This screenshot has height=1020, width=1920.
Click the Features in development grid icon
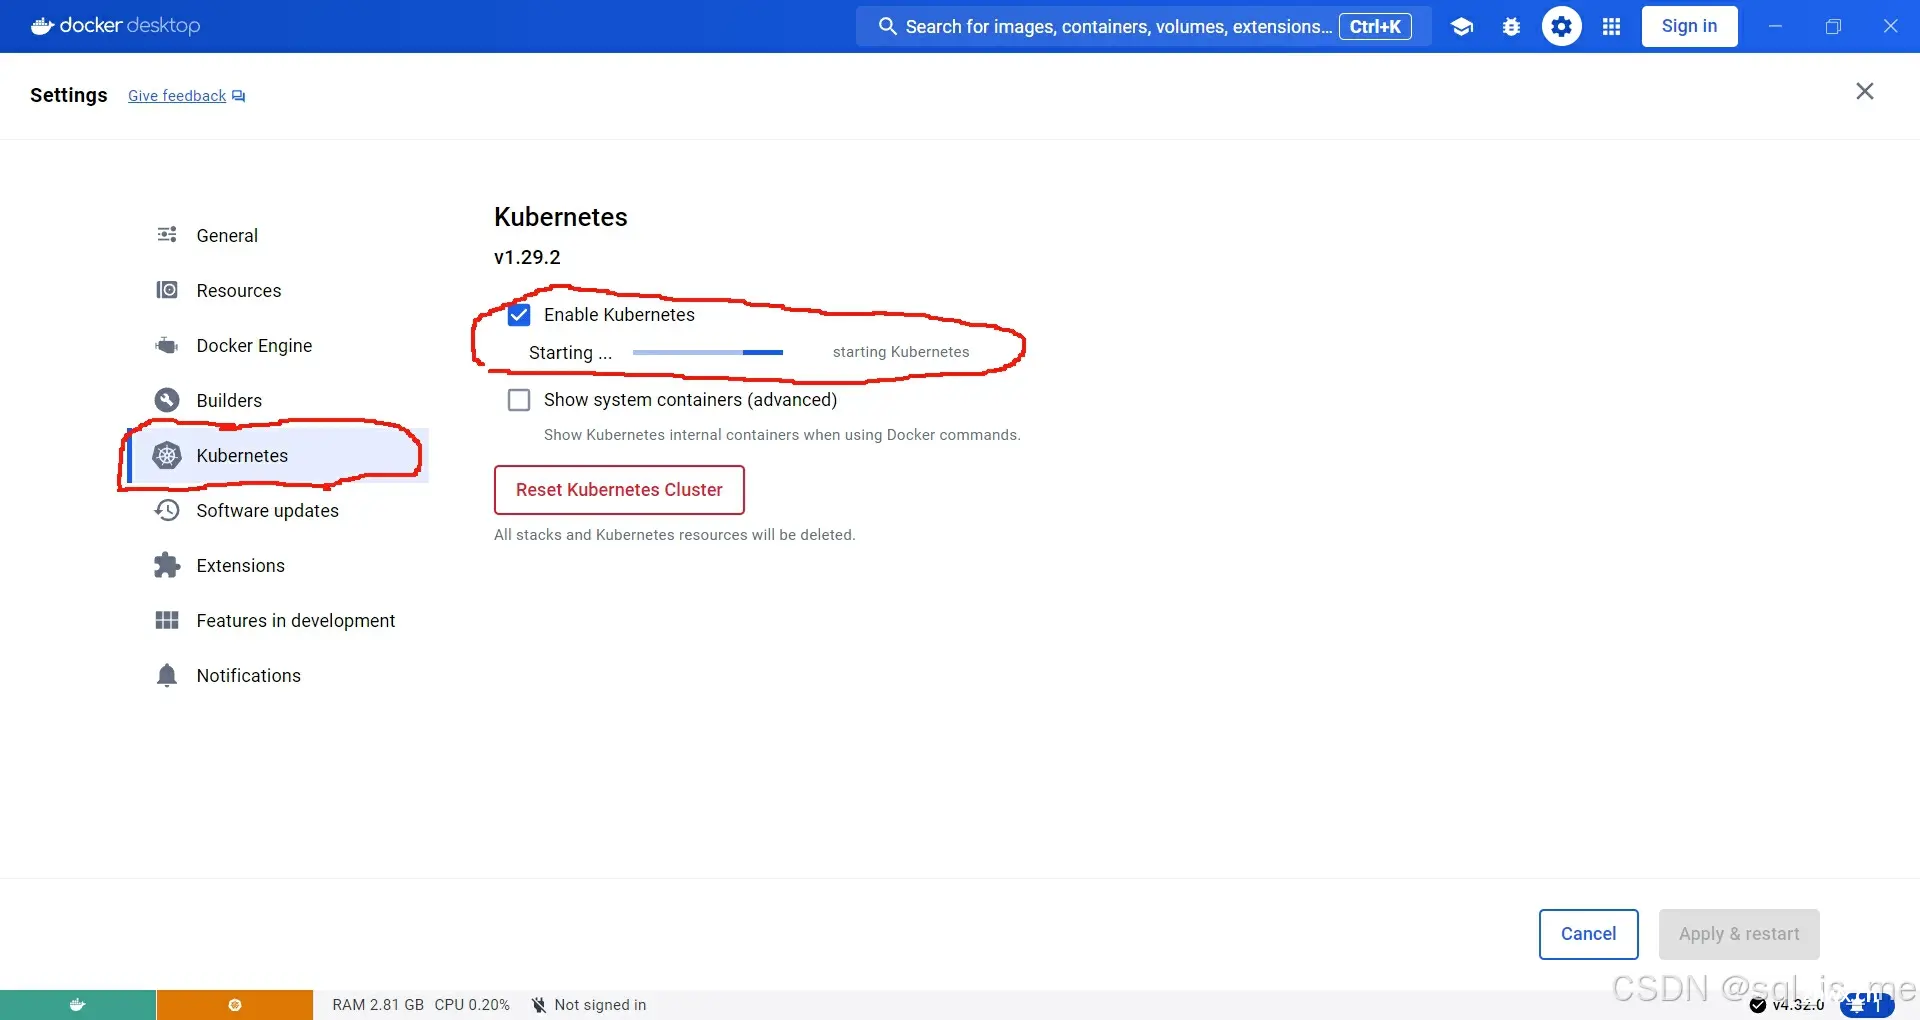pos(167,620)
